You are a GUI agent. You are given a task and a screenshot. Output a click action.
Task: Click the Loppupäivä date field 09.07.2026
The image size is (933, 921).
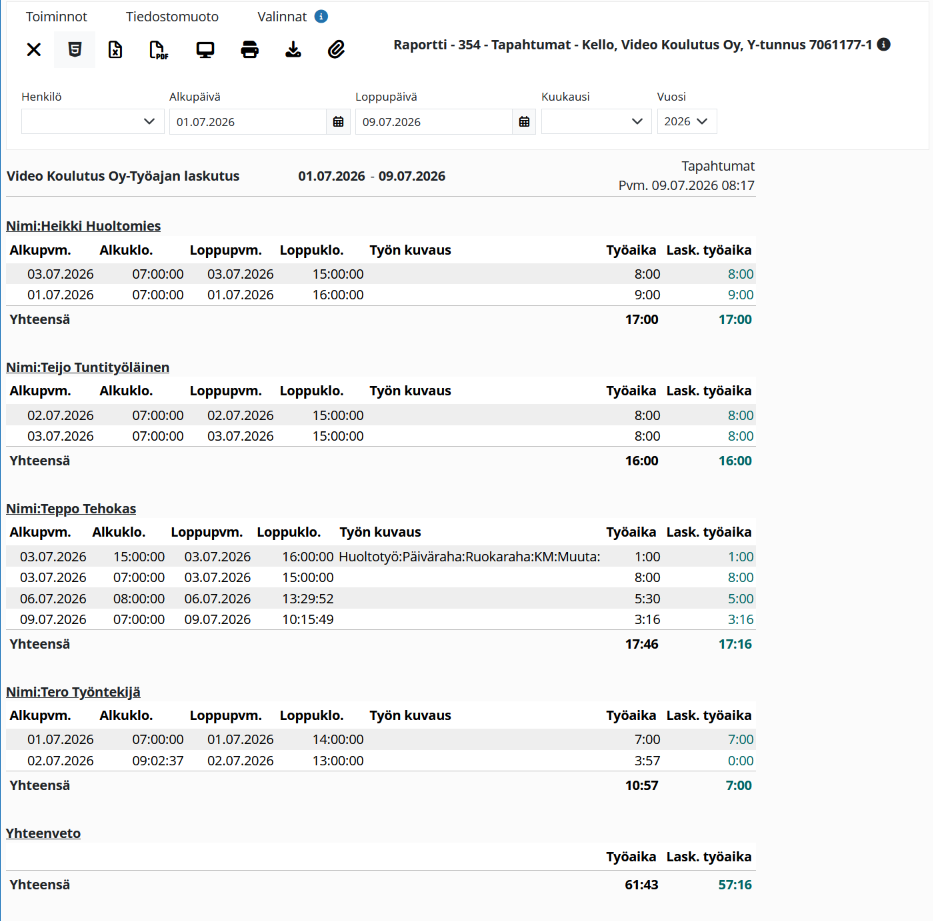(x=434, y=122)
